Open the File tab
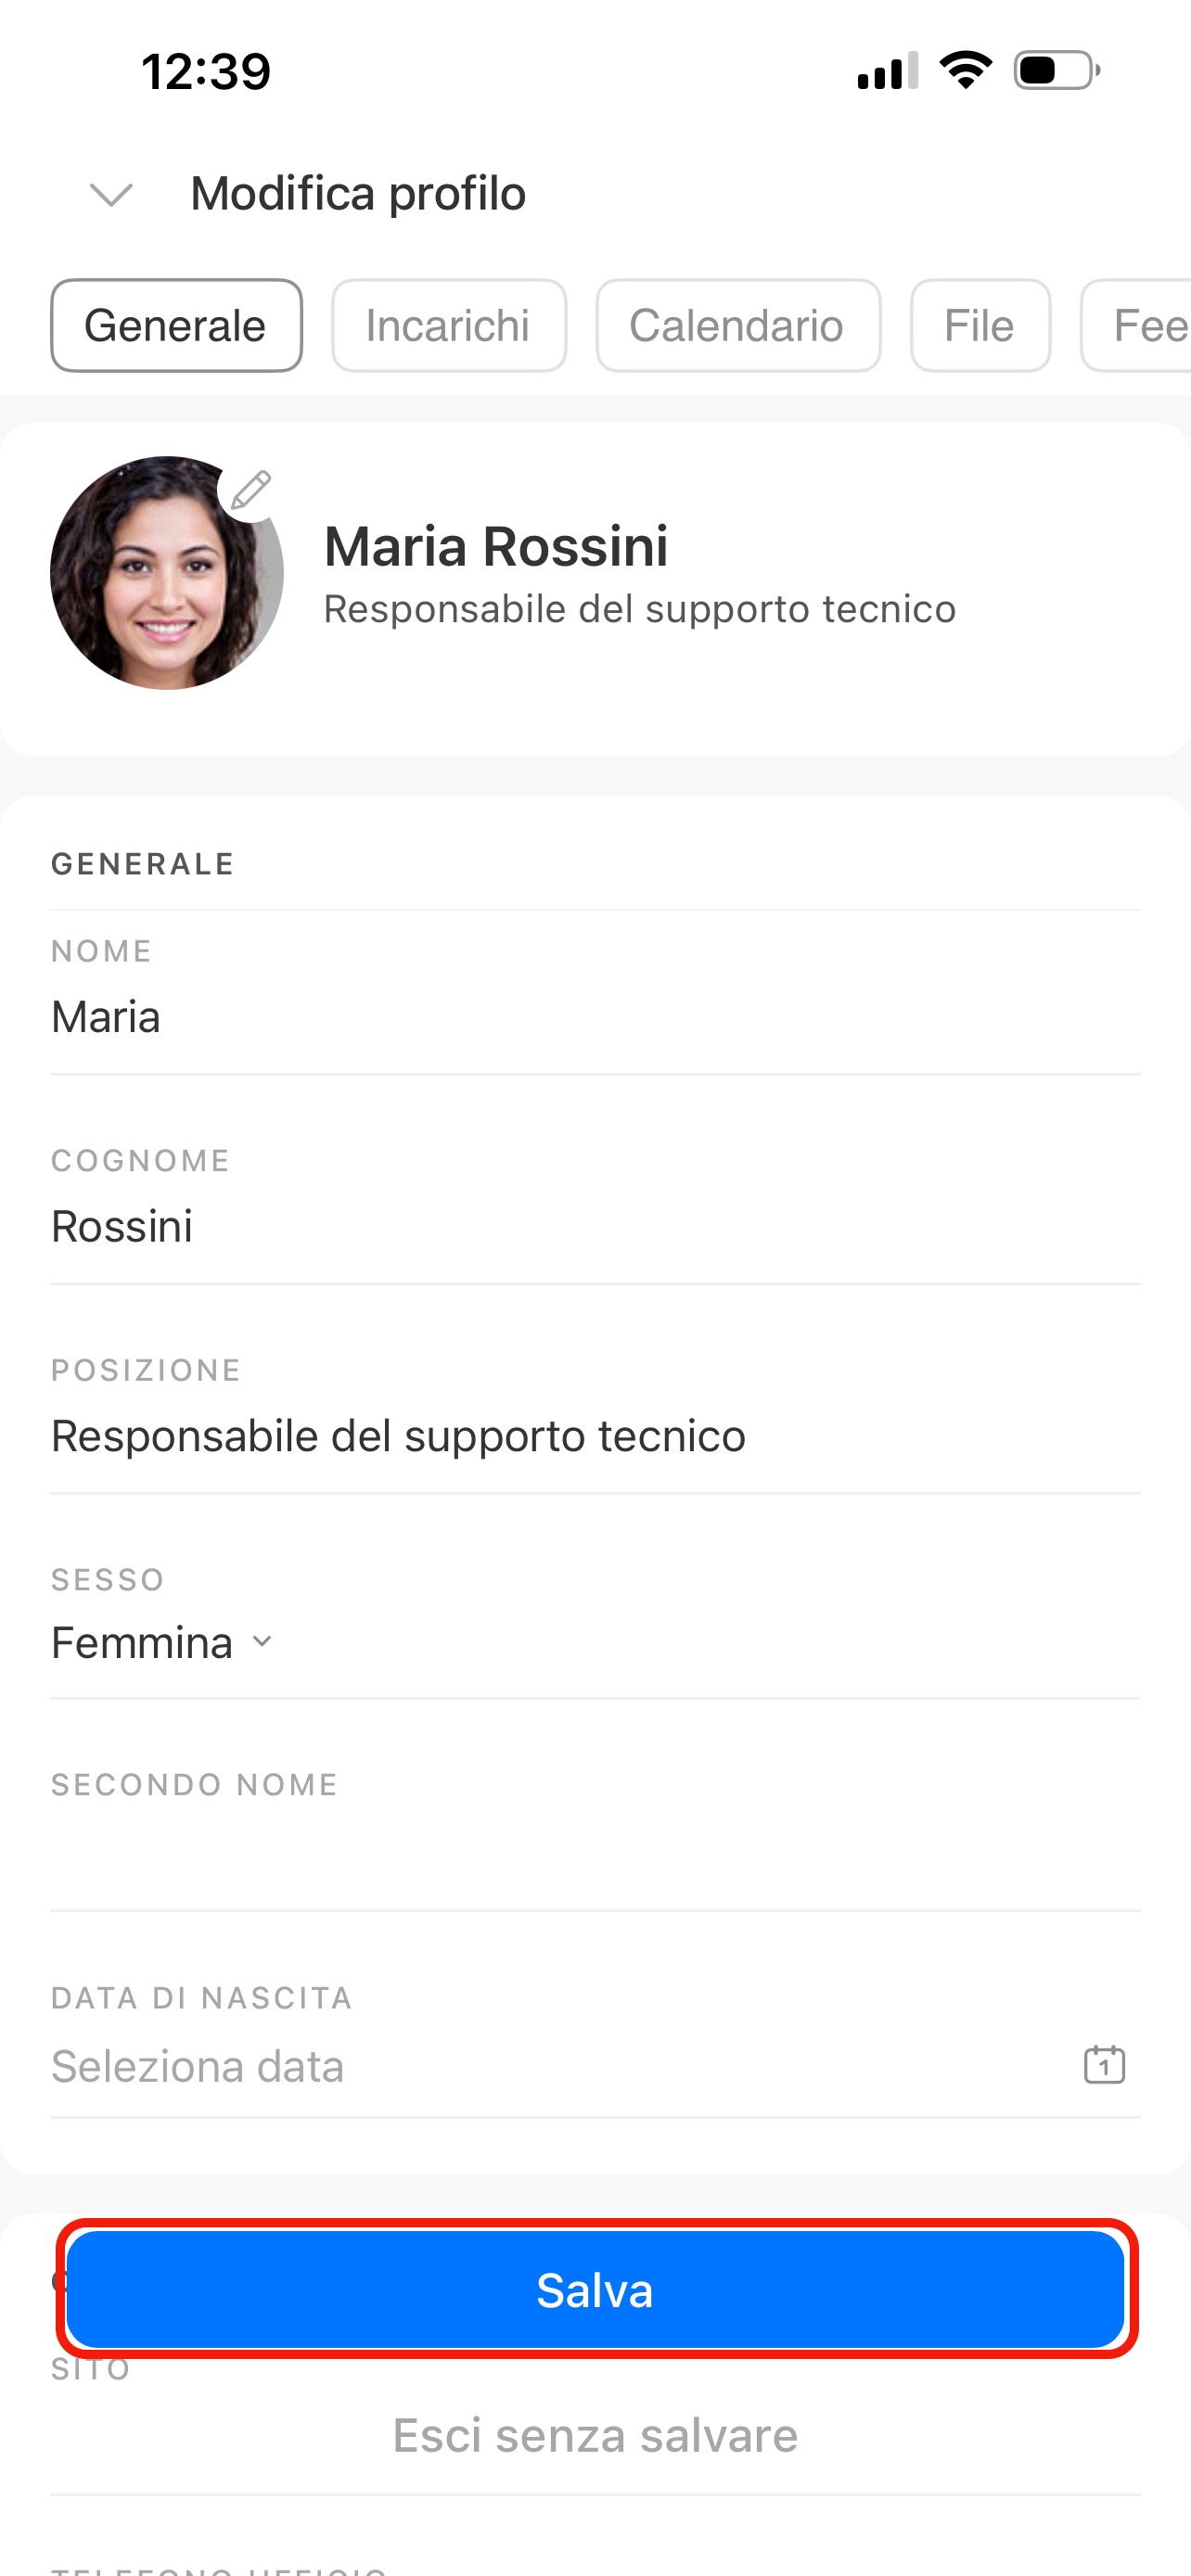This screenshot has height=2576, width=1191. click(980, 326)
